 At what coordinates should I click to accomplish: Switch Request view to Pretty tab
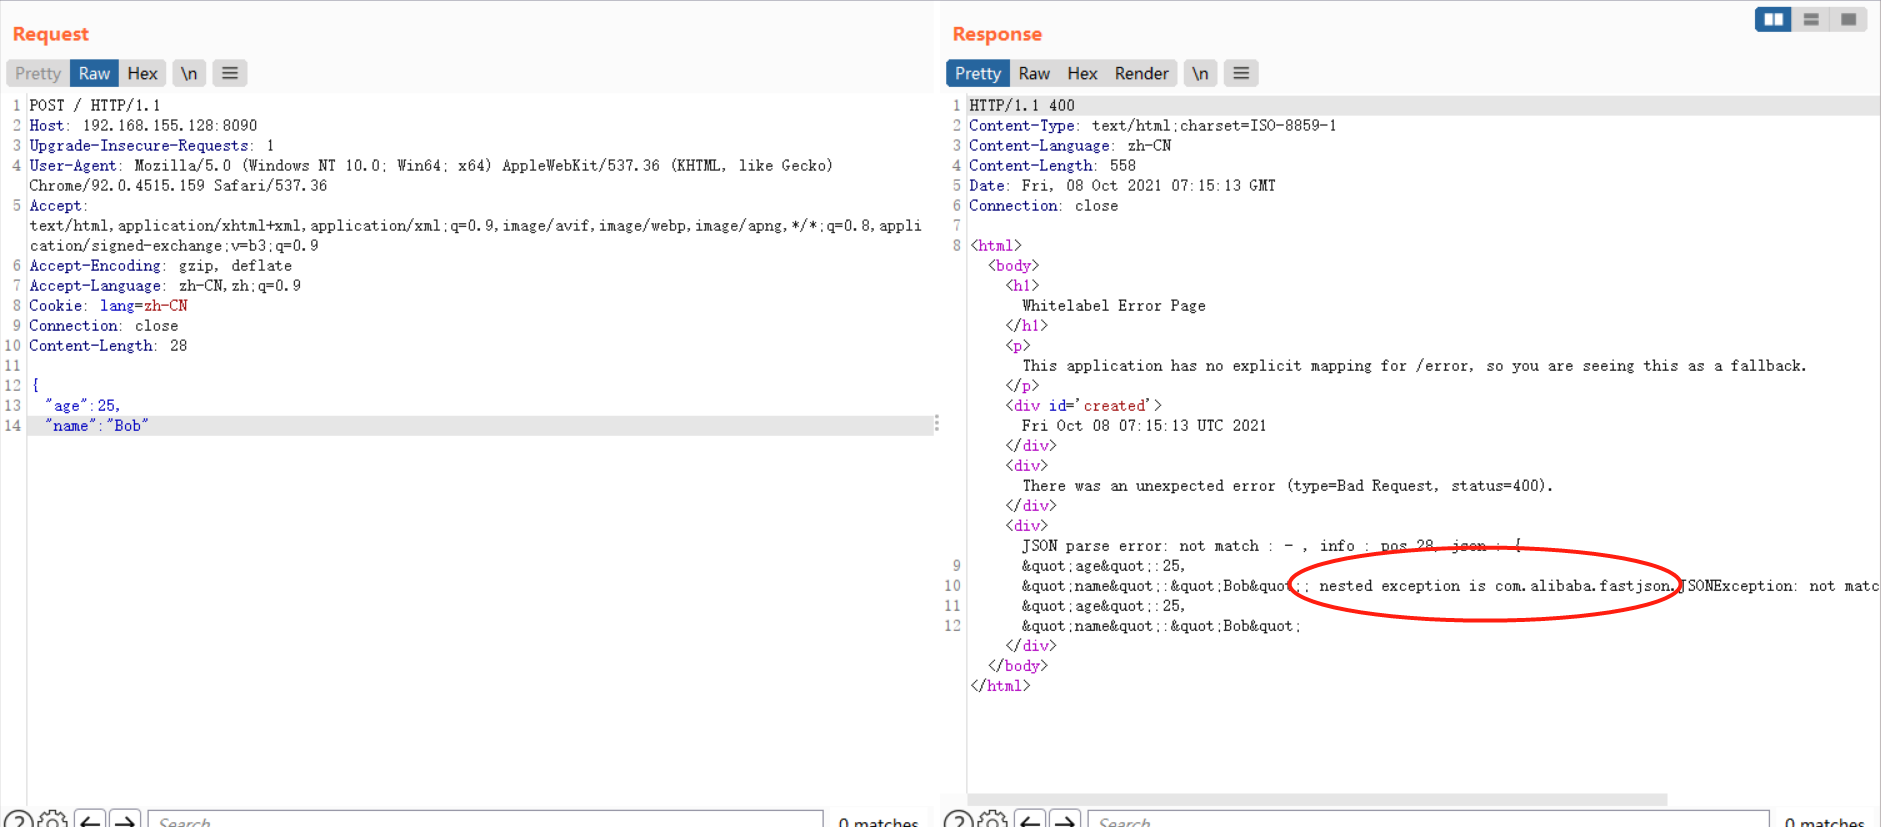[x=38, y=73]
